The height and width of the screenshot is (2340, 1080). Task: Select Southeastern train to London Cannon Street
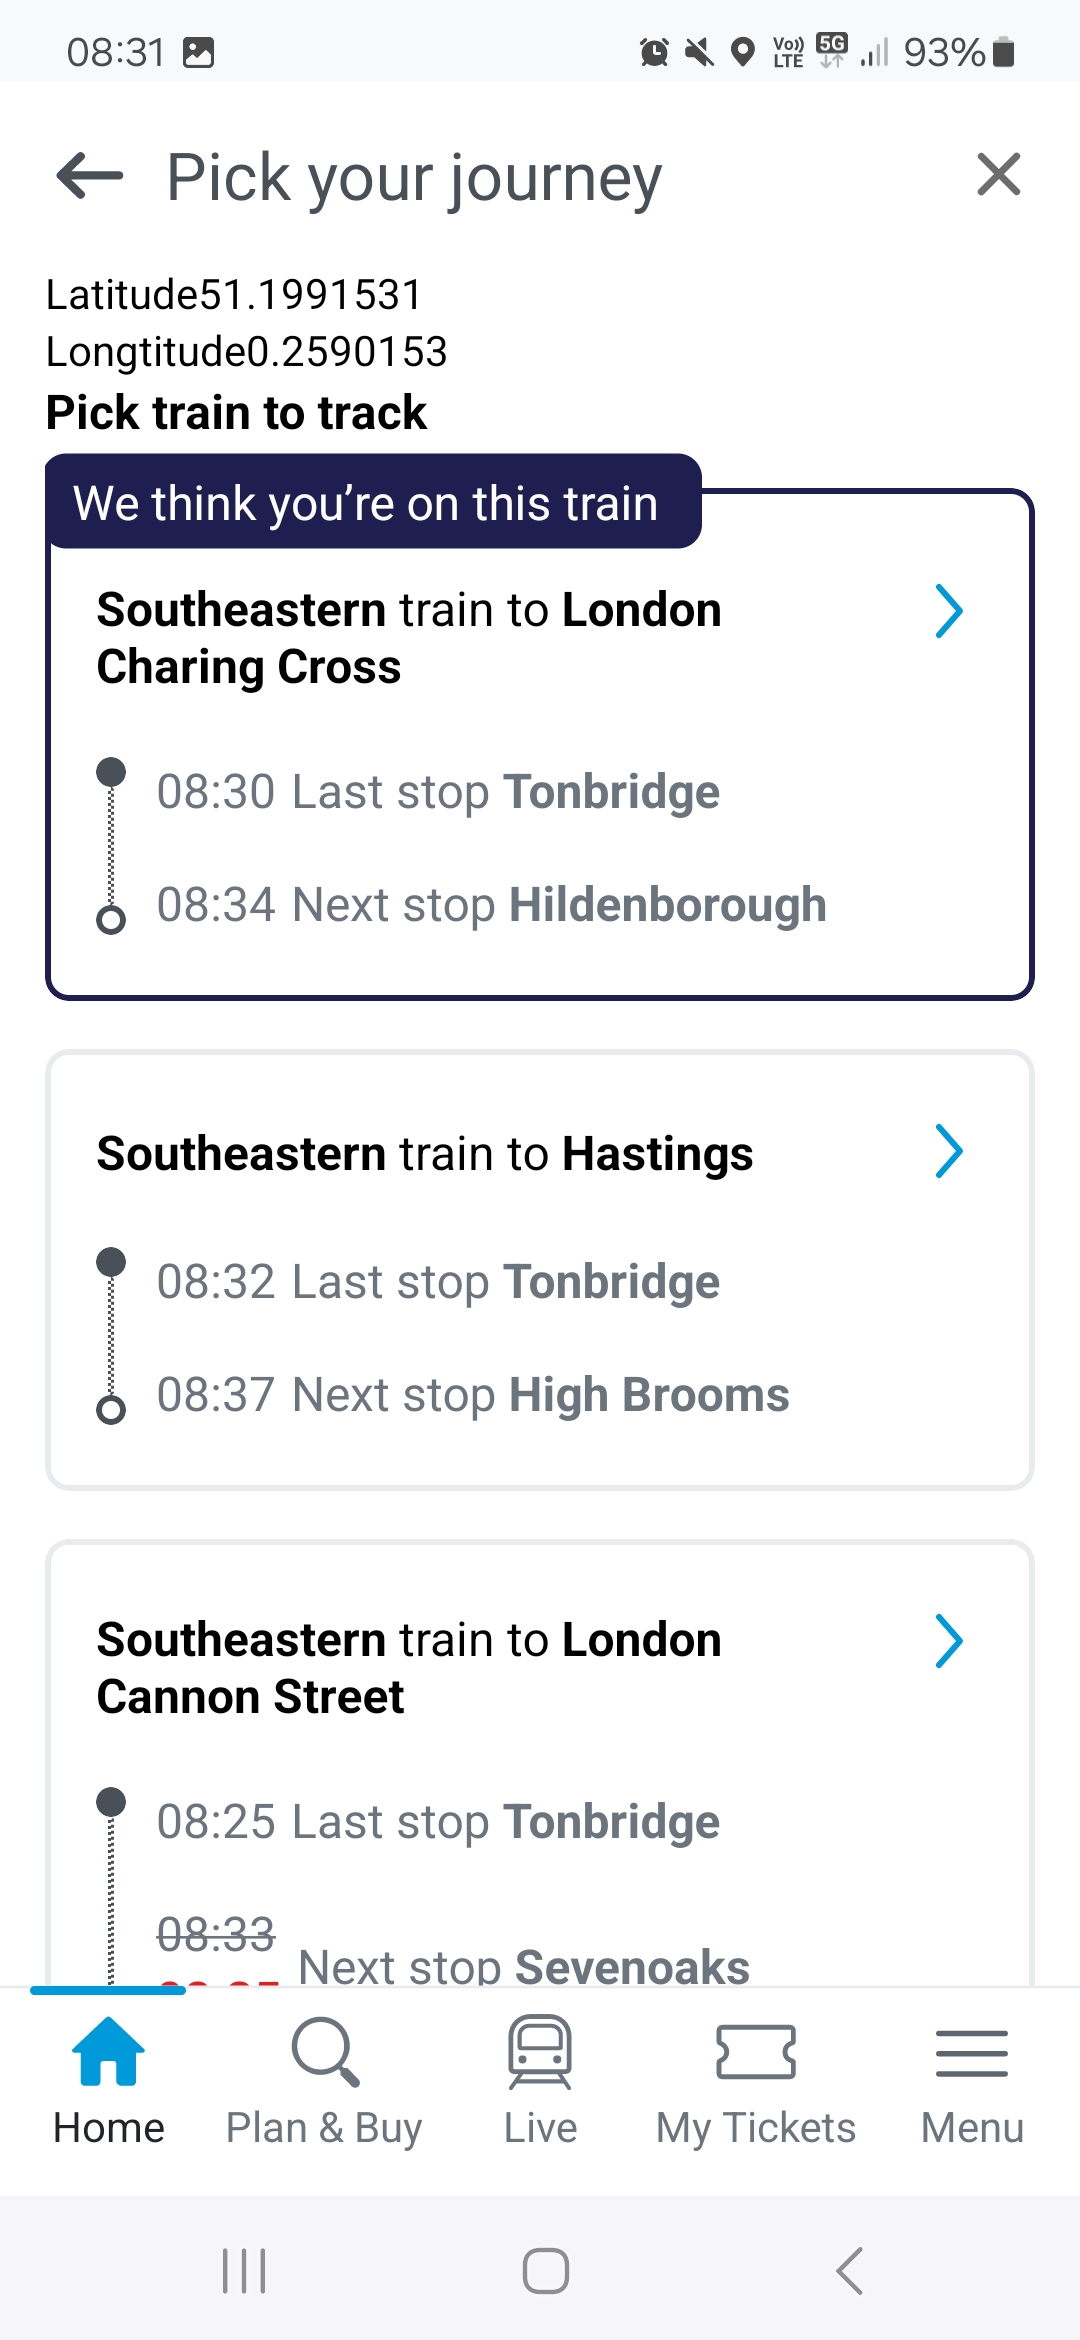409,1668
